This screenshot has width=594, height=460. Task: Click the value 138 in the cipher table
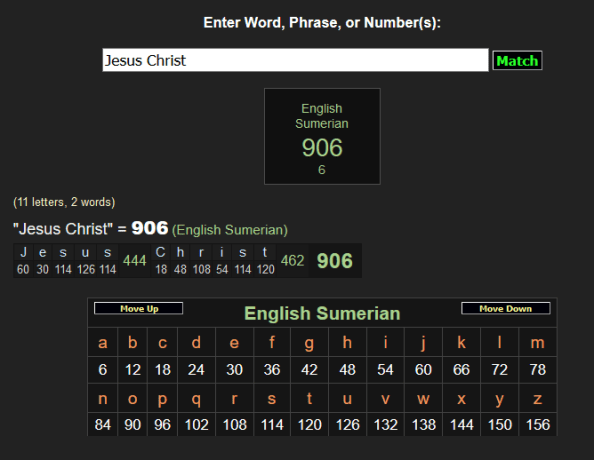point(424,425)
